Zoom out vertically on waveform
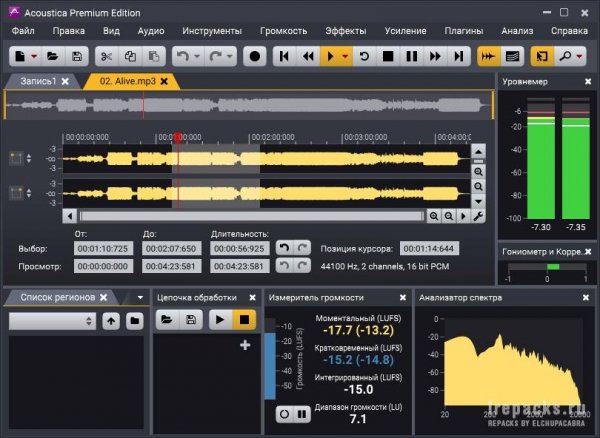Screen dimensions: 600x438 478,187
